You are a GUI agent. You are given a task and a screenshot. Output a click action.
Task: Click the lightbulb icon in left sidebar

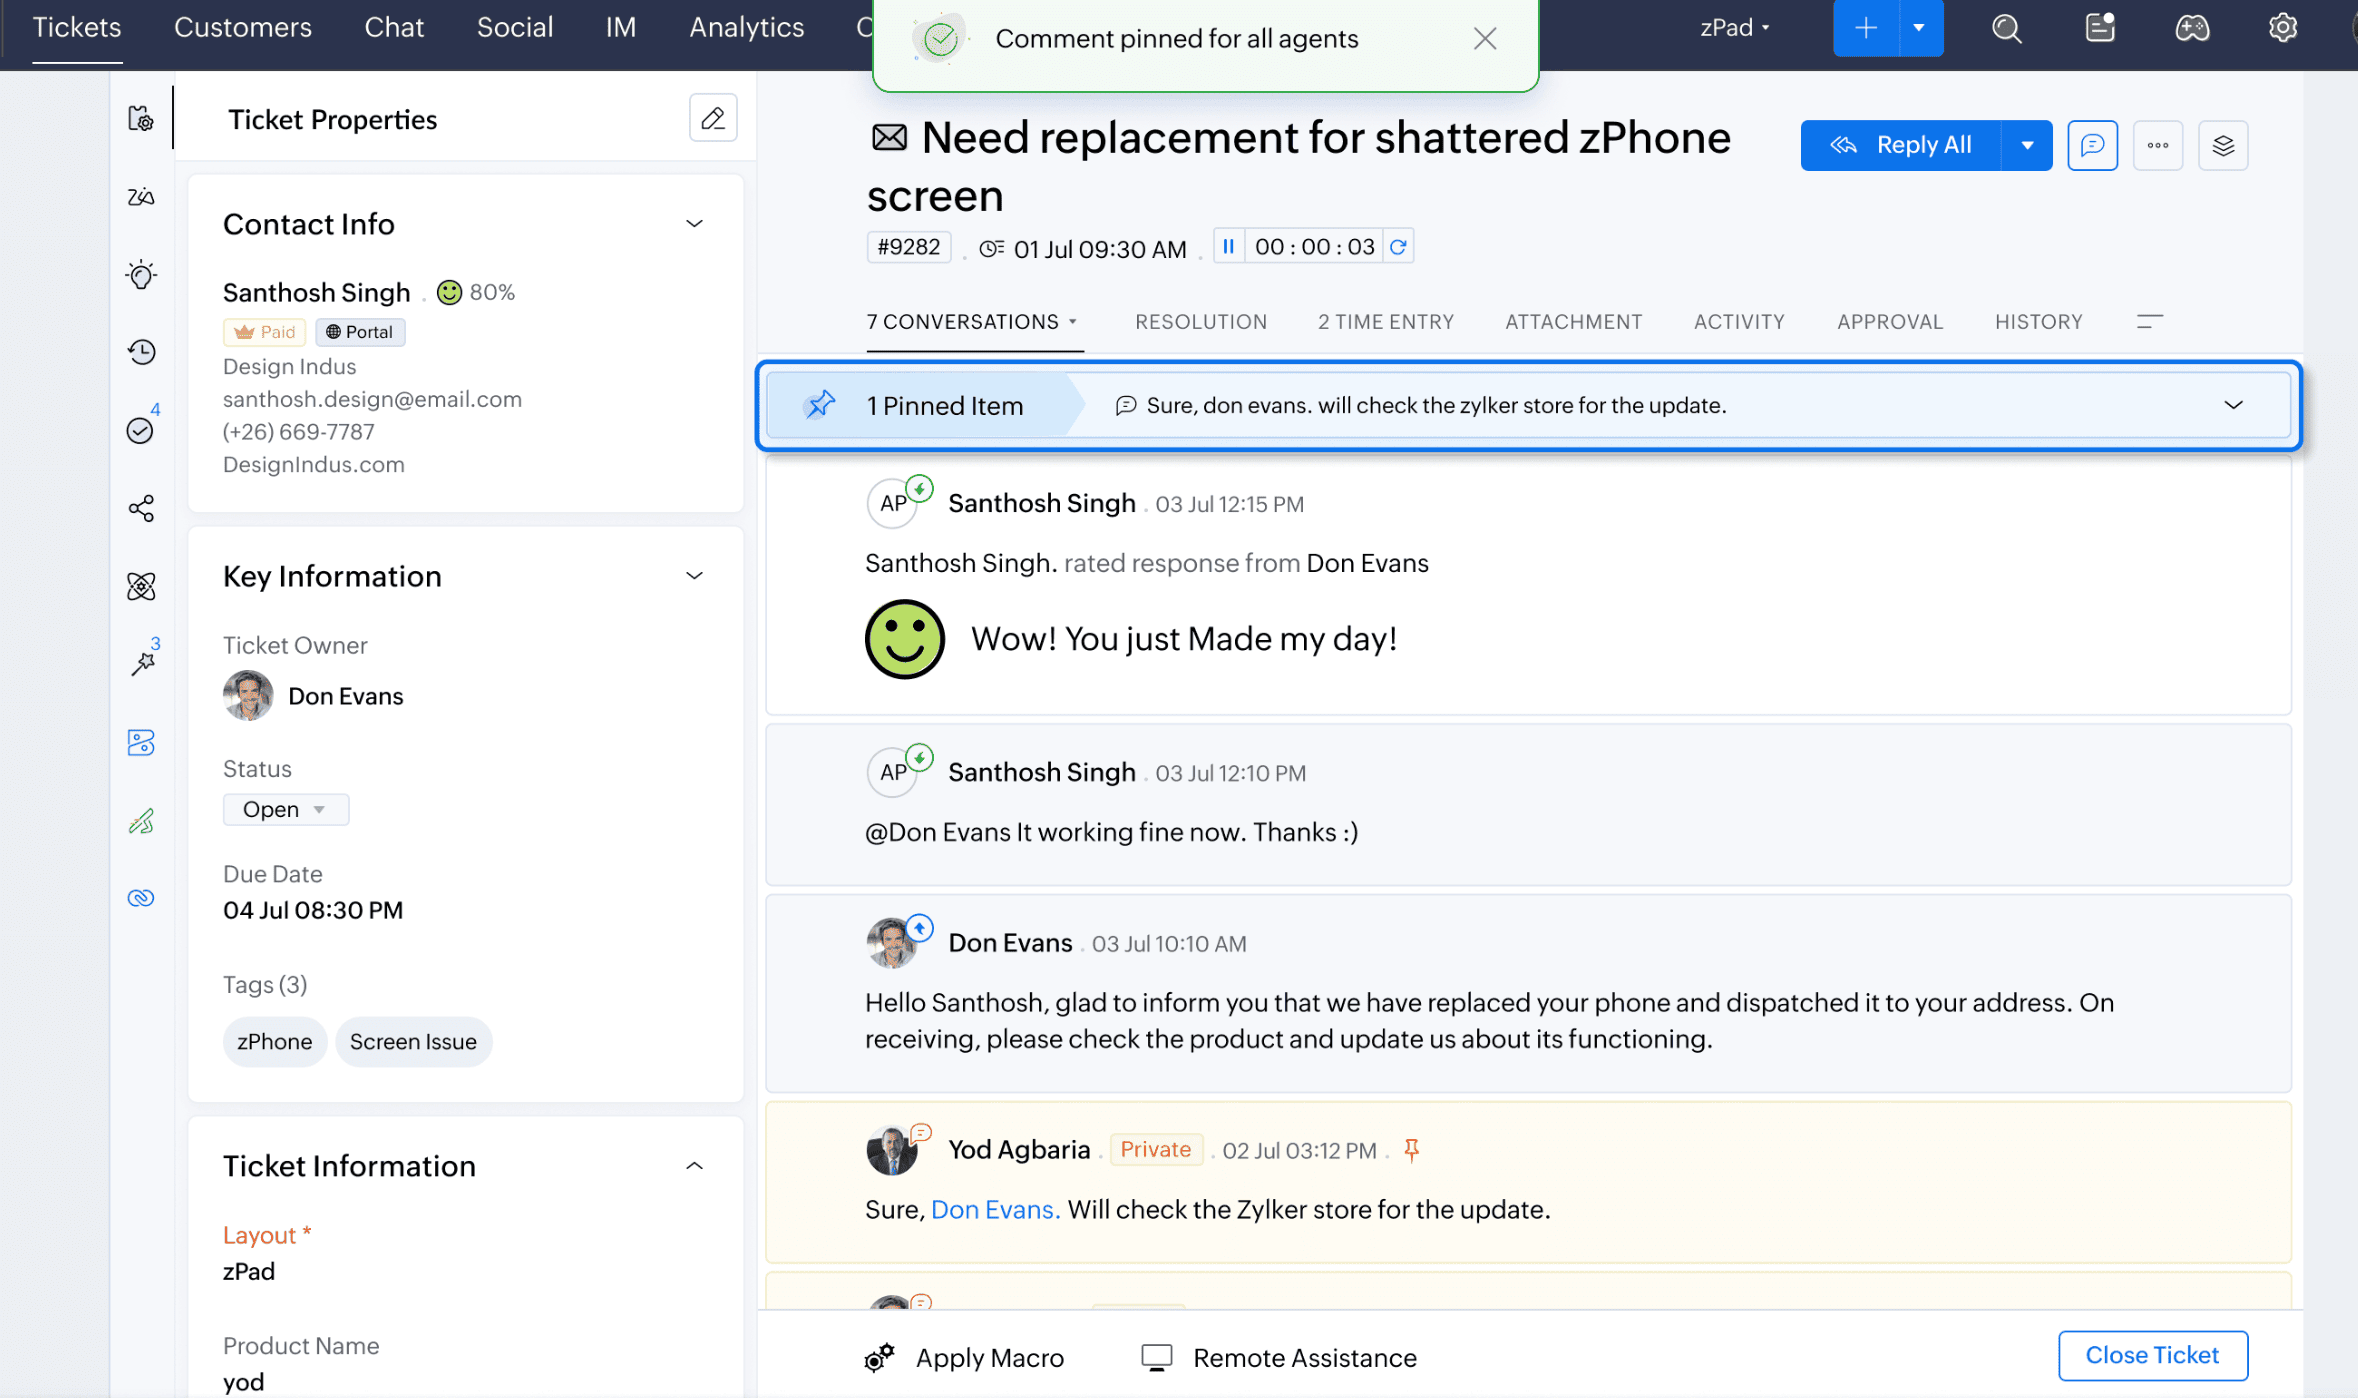141,275
